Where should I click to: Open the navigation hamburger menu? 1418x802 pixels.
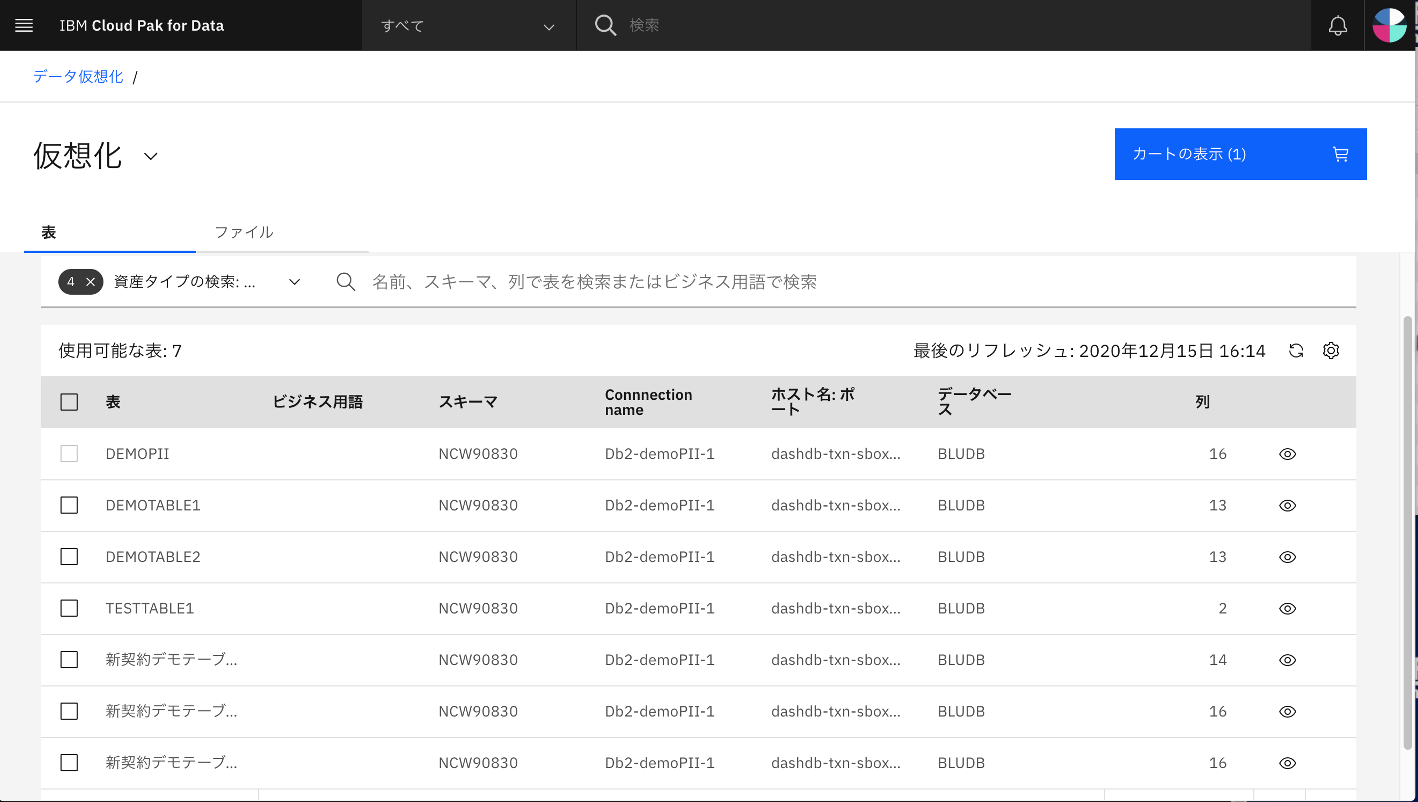click(24, 25)
